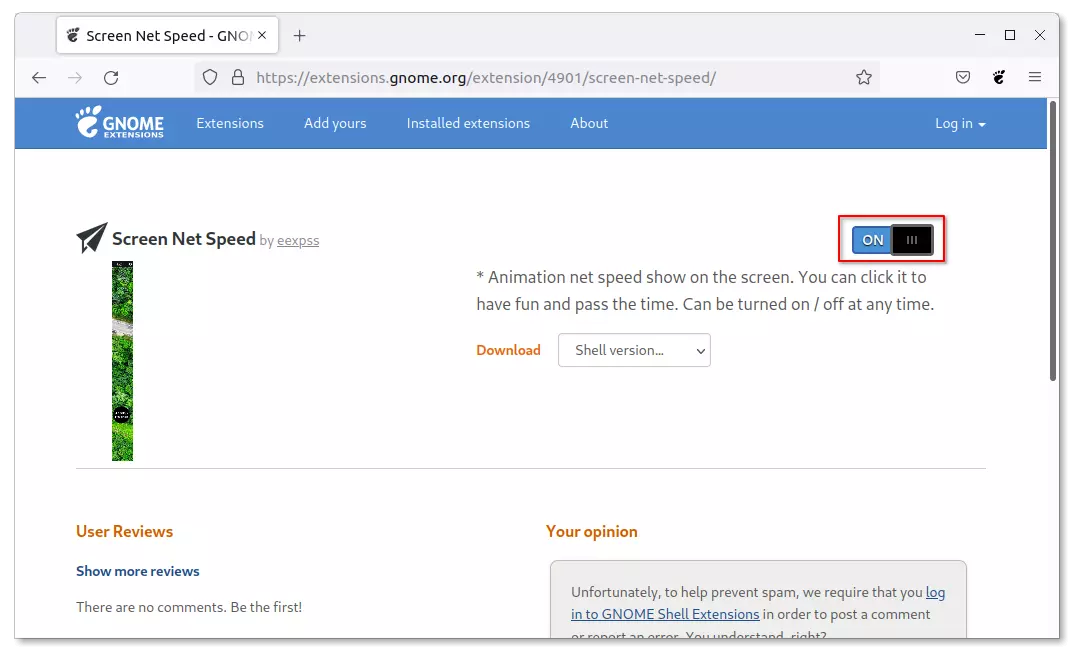This screenshot has width=1078, height=657.
Task: Click the URL address bar
Action: pyautogui.click(x=536, y=78)
